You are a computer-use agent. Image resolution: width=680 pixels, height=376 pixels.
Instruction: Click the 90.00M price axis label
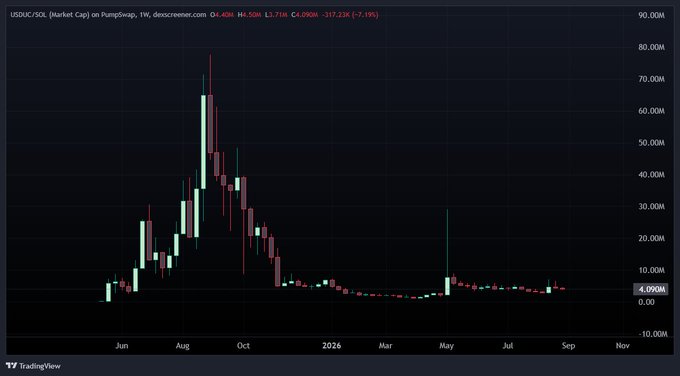pos(651,15)
